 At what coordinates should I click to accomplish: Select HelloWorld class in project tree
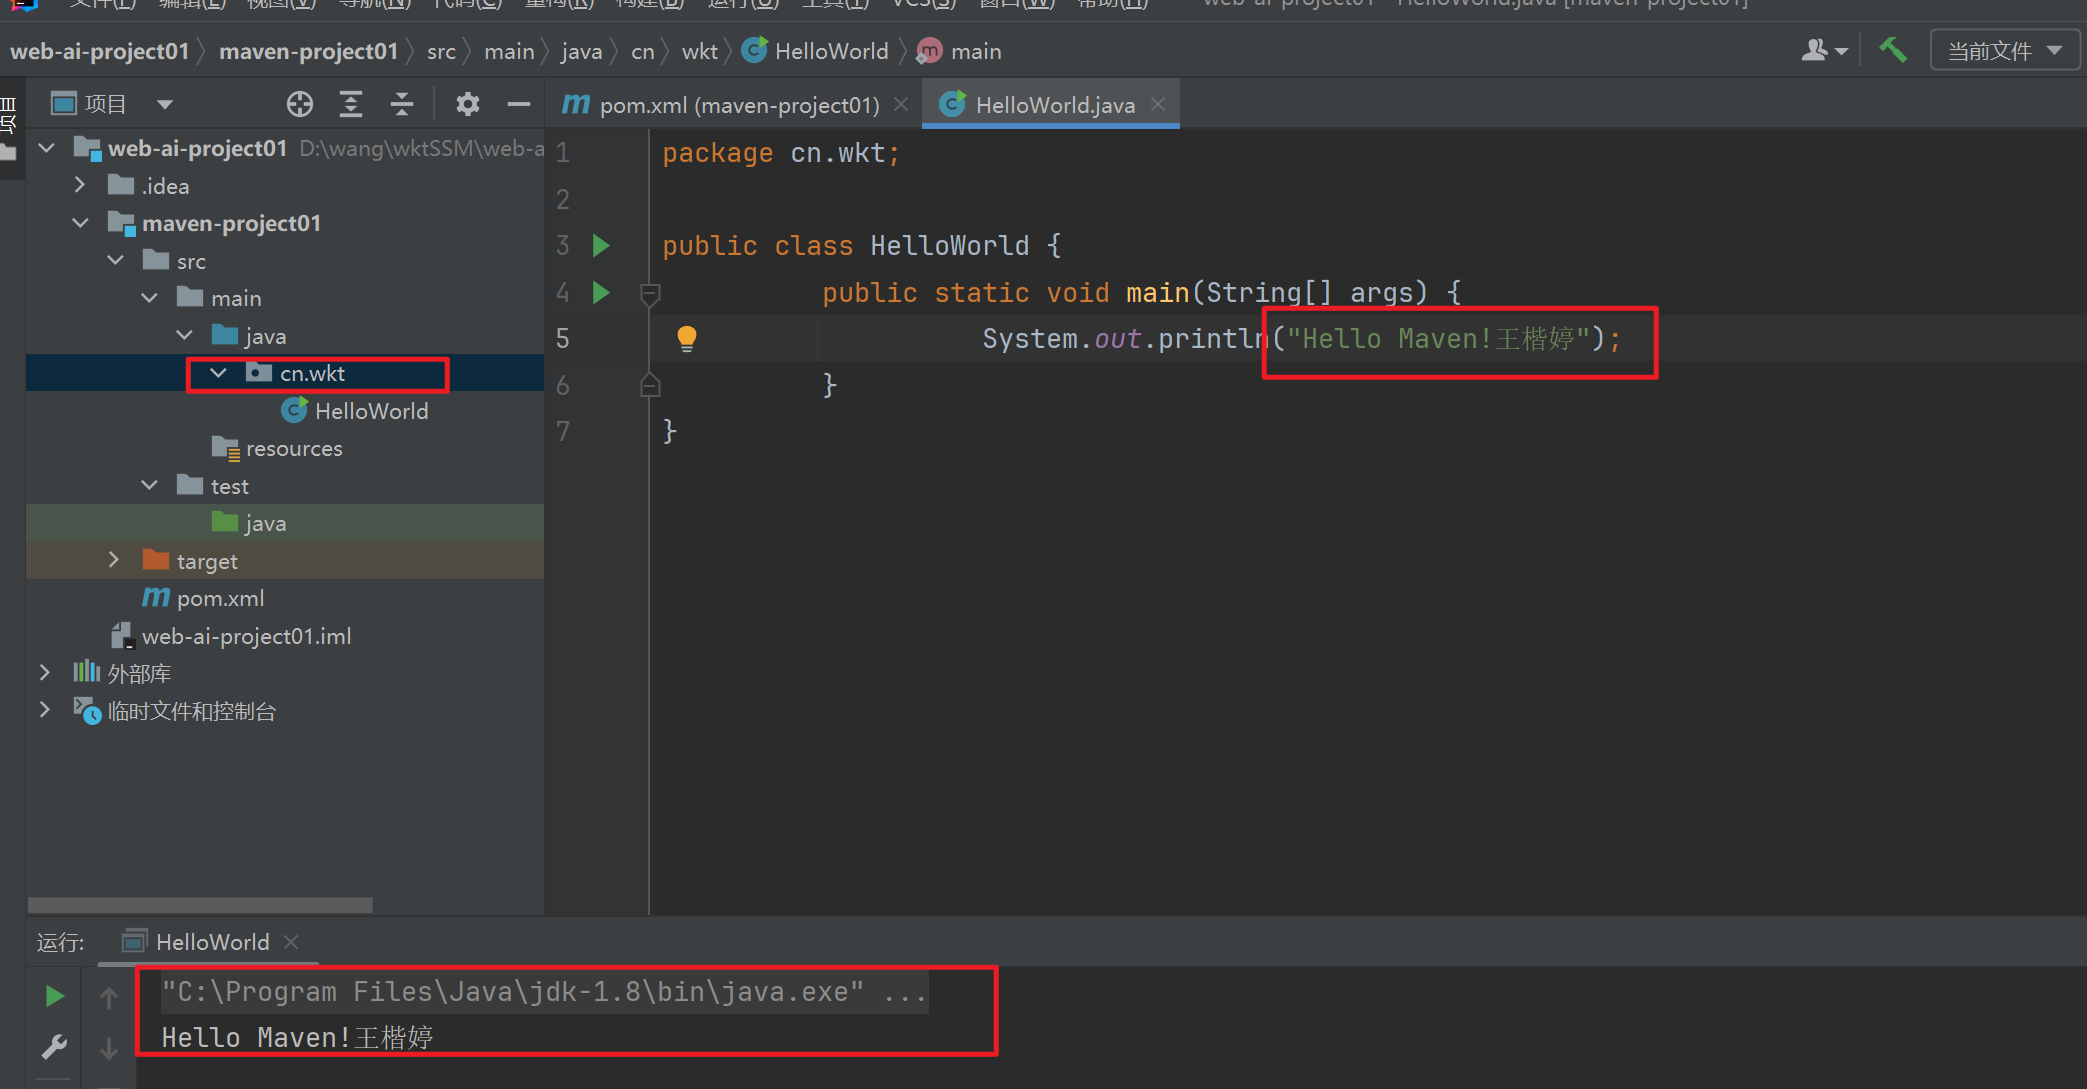pos(370,411)
